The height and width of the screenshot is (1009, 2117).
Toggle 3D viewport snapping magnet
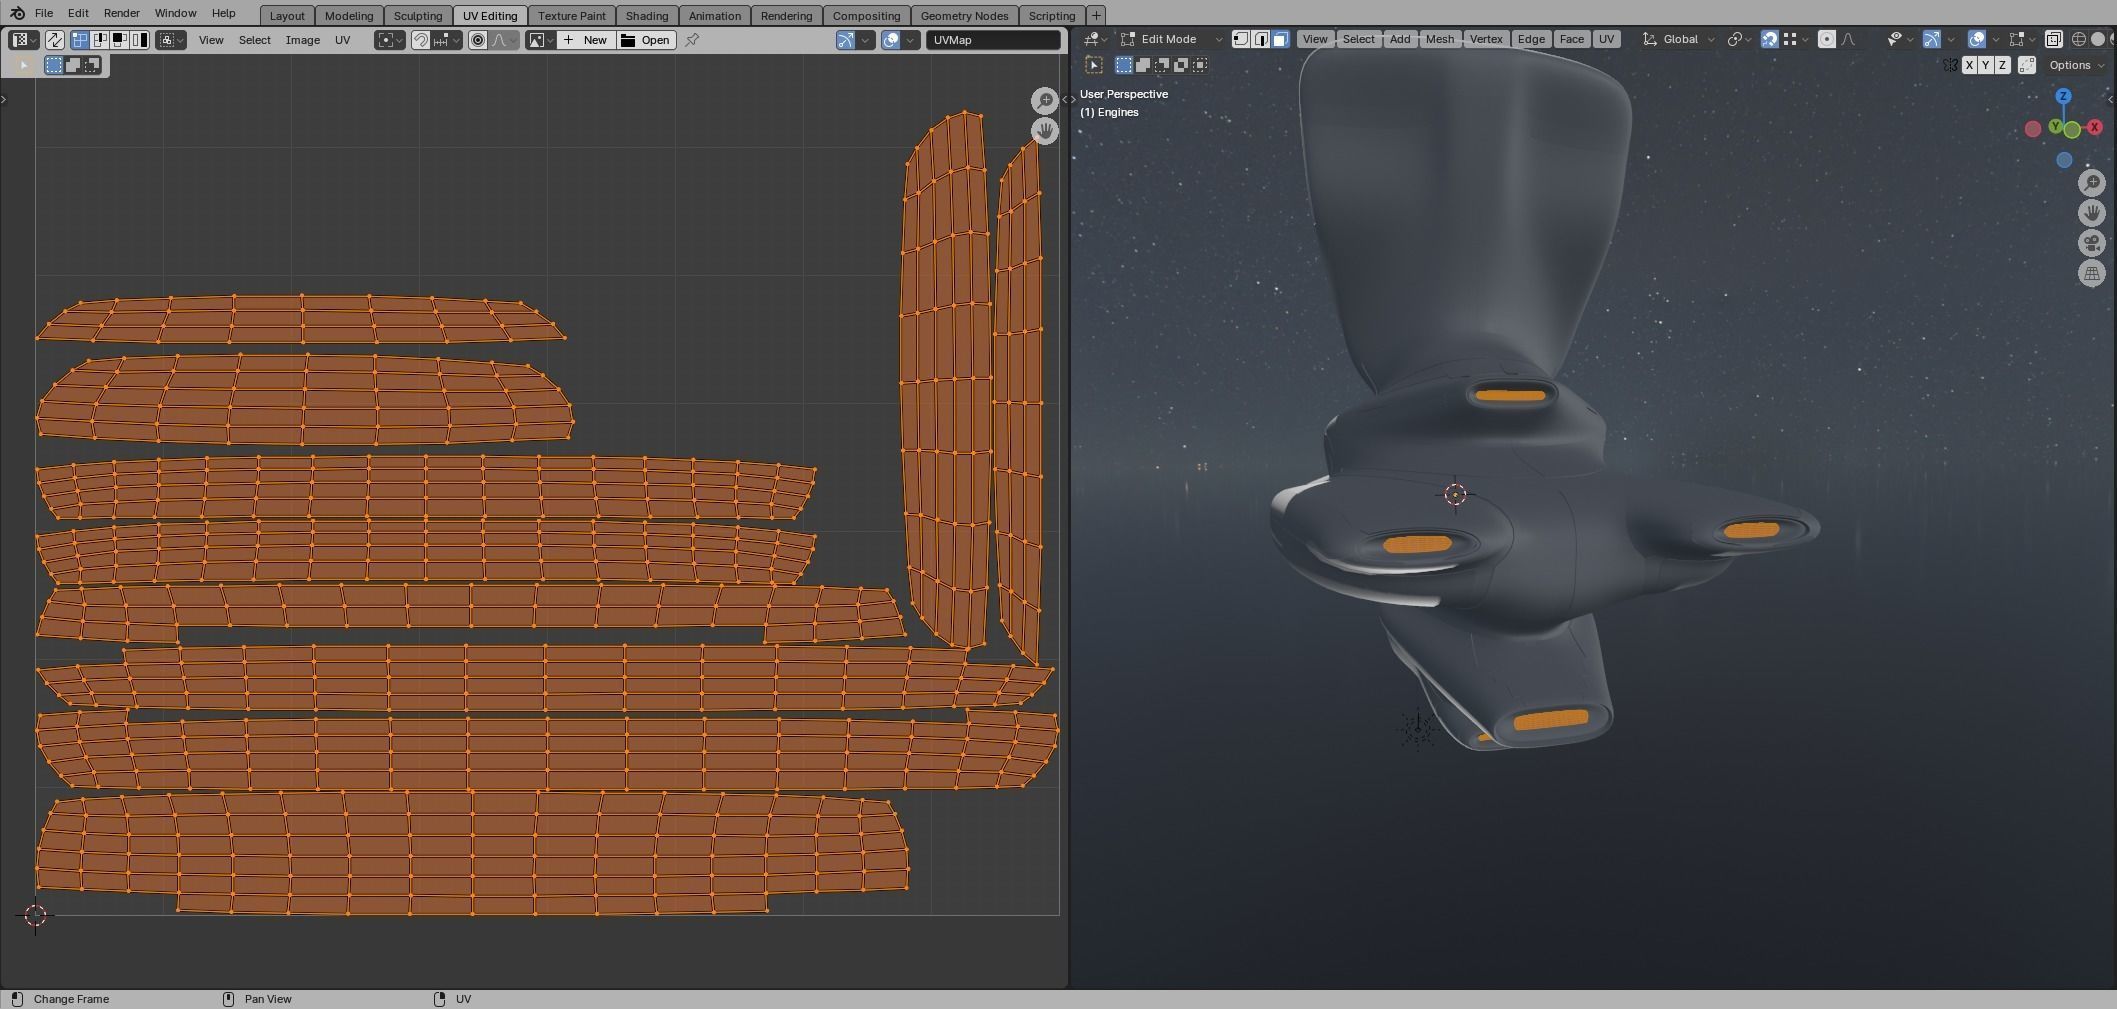pyautogui.click(x=1769, y=39)
